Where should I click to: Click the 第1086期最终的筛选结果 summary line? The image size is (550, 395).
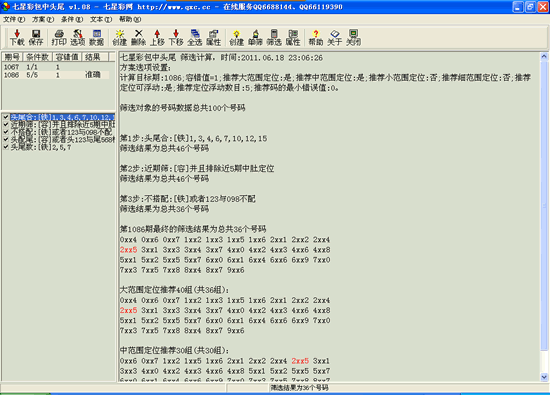pyautogui.click(x=193, y=229)
